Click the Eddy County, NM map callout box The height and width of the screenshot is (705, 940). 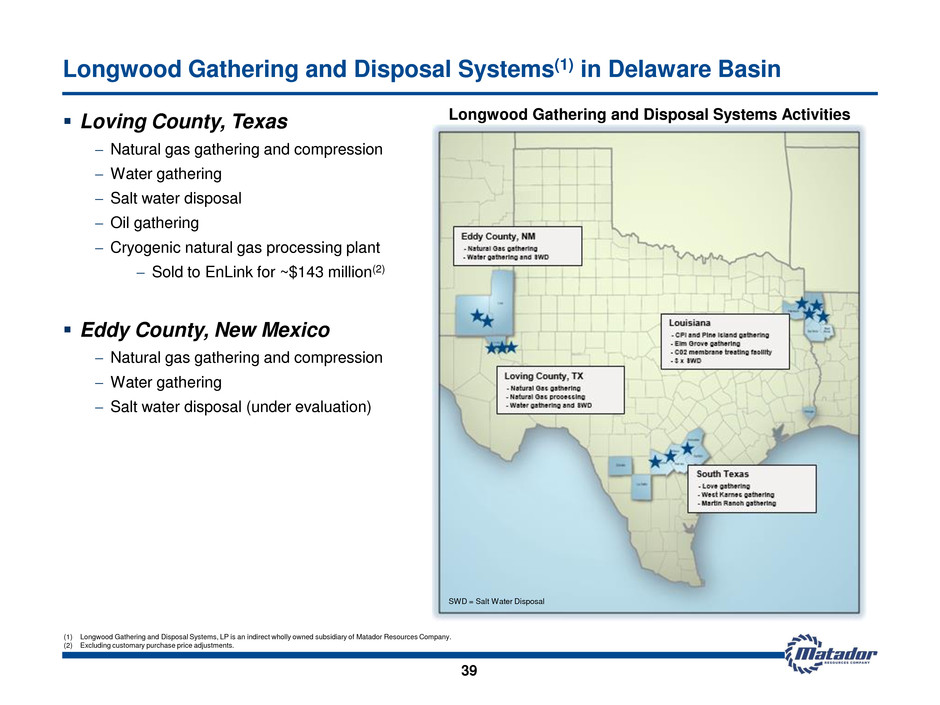point(517,246)
